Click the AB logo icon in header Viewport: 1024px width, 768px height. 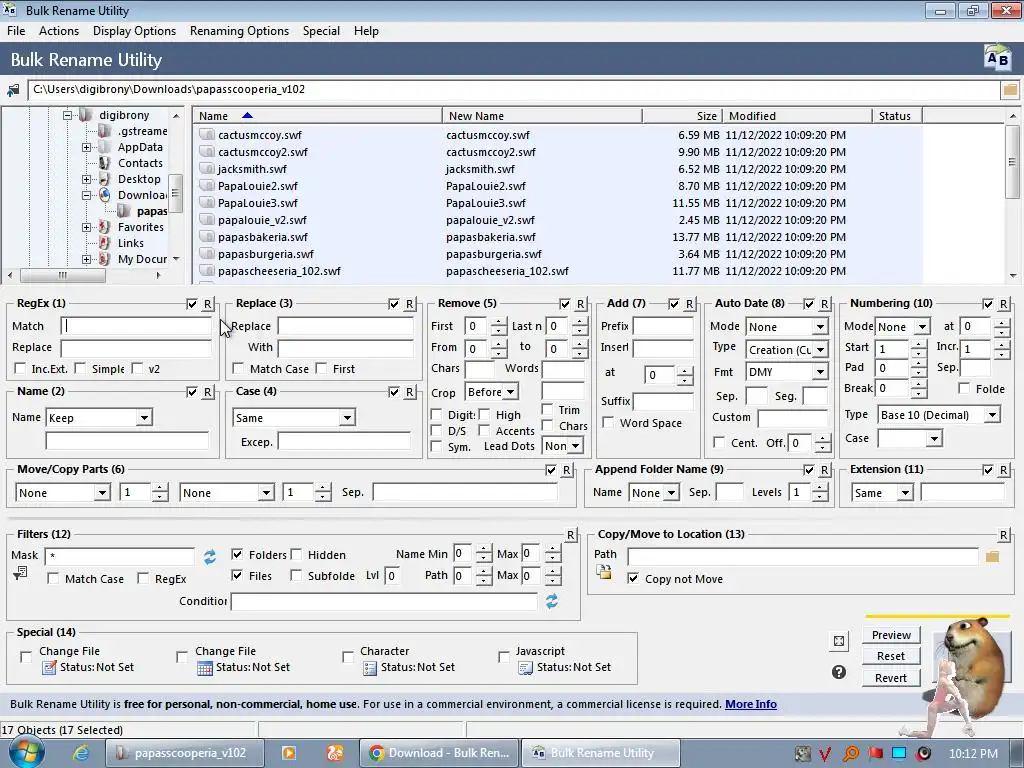(997, 59)
